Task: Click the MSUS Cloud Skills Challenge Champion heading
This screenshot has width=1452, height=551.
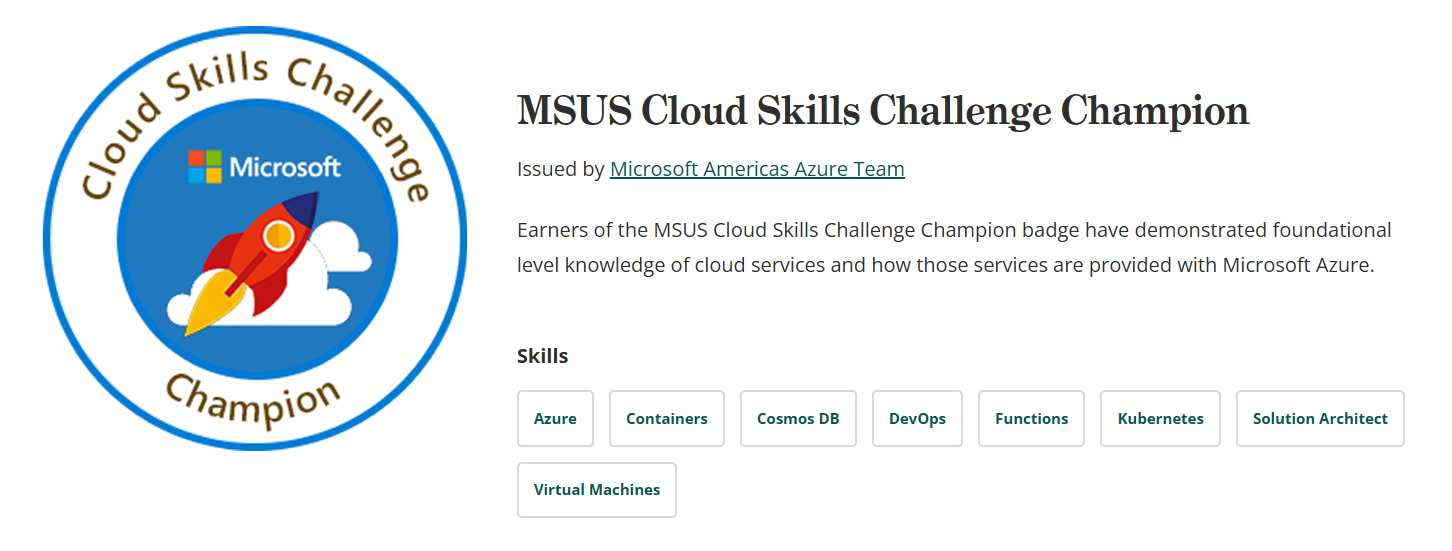Action: click(883, 111)
